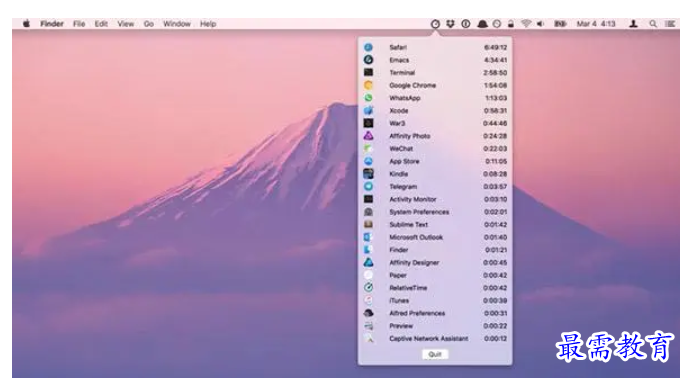The image size is (680, 378).
Task: Click the Activity Monitor icon
Action: pos(368,199)
